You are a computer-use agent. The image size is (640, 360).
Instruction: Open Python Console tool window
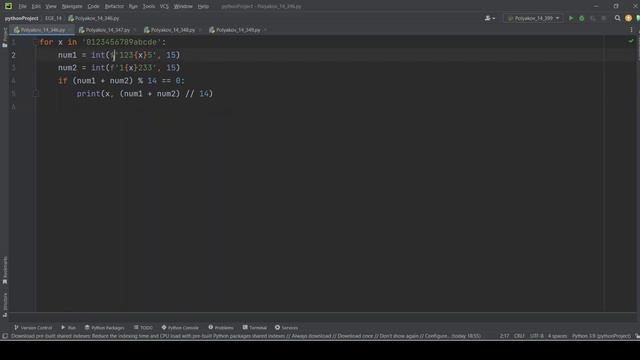click(x=180, y=327)
